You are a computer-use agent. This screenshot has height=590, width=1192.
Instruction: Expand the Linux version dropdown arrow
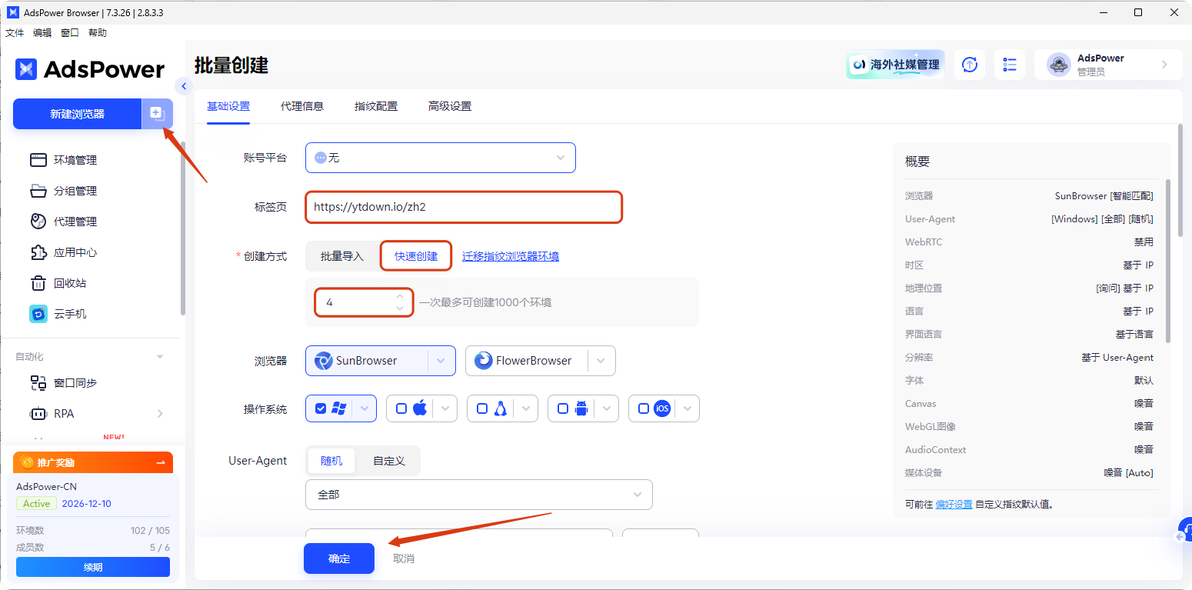tap(526, 408)
